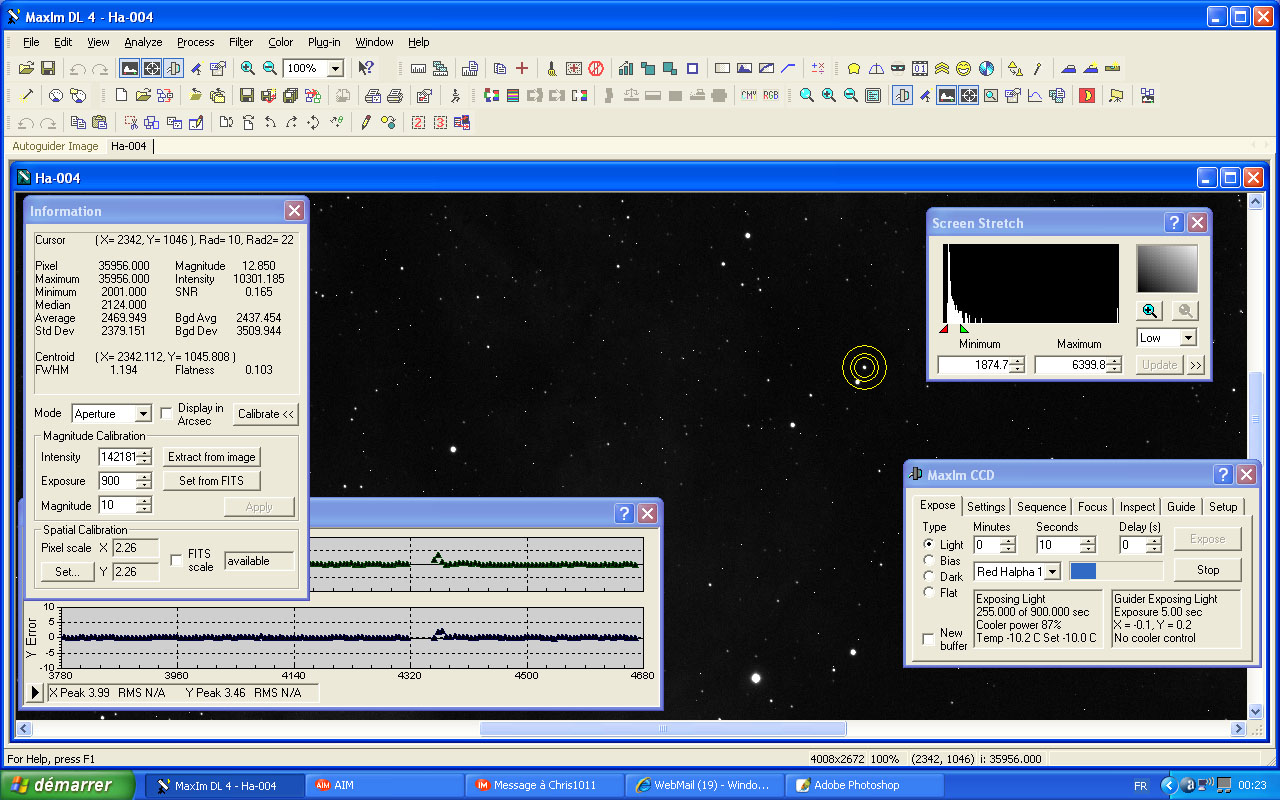This screenshot has height=800, width=1280.
Task: Click the pixel math plus-minus-times toolbar icon
Action: 818,68
